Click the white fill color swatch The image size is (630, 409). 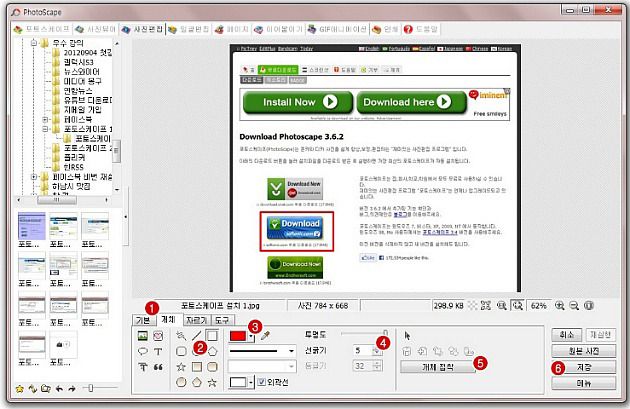click(x=237, y=382)
